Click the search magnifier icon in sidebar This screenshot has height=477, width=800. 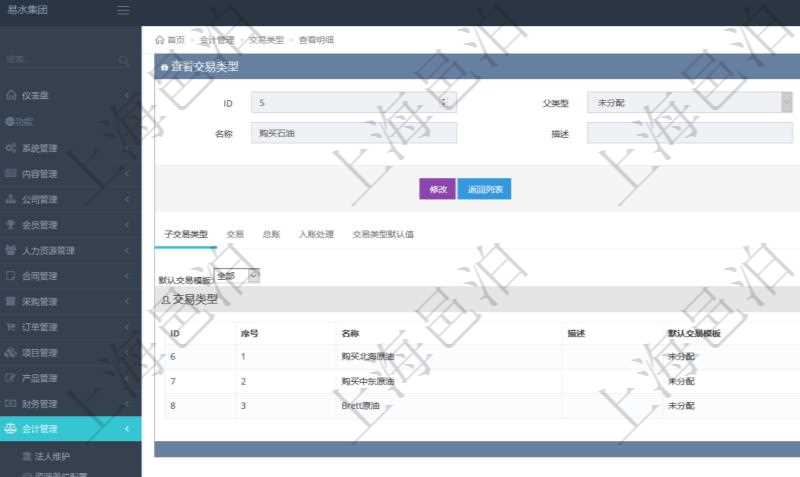pos(123,60)
